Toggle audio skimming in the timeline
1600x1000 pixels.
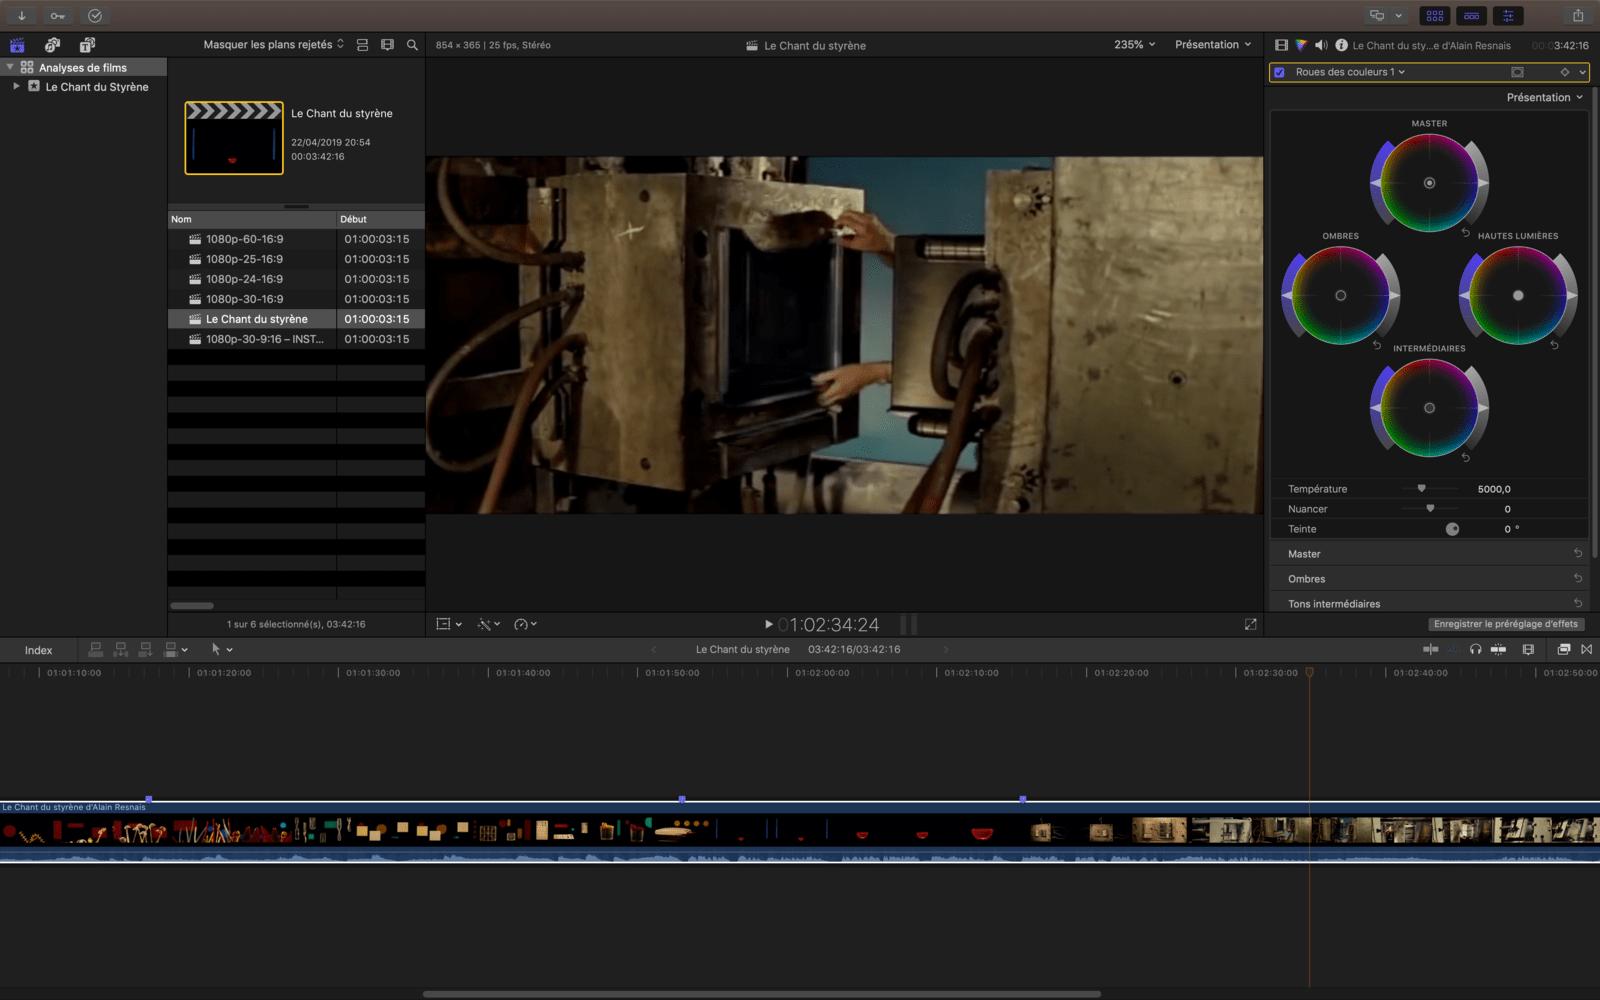point(1475,649)
